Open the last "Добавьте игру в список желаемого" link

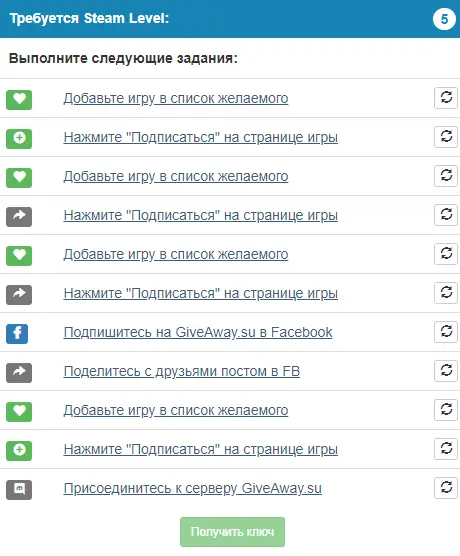176,411
